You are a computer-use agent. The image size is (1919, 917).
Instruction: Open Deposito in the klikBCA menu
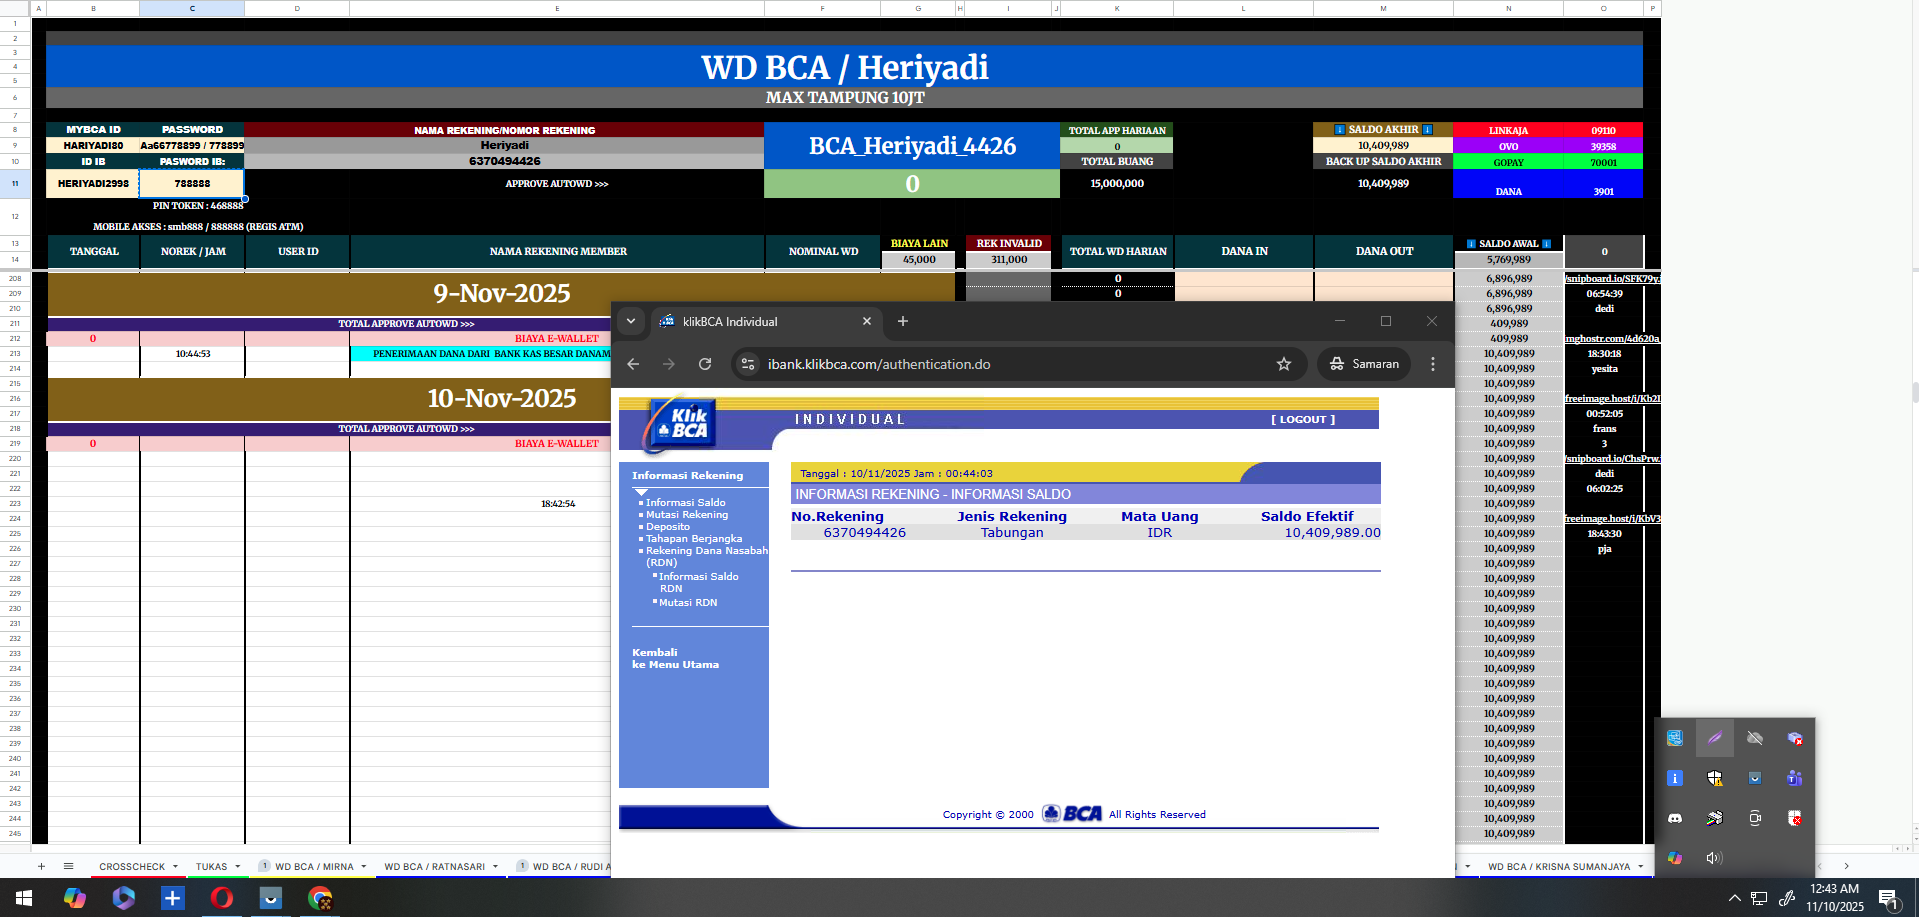667,527
